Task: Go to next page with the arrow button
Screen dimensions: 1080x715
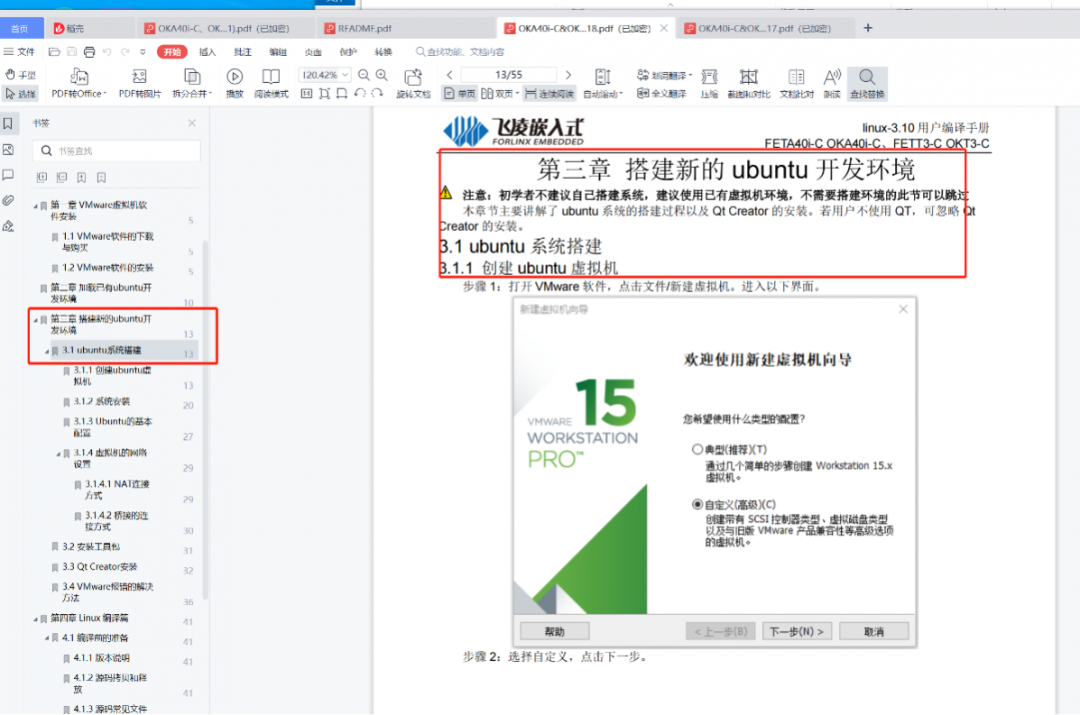Action: click(x=568, y=73)
